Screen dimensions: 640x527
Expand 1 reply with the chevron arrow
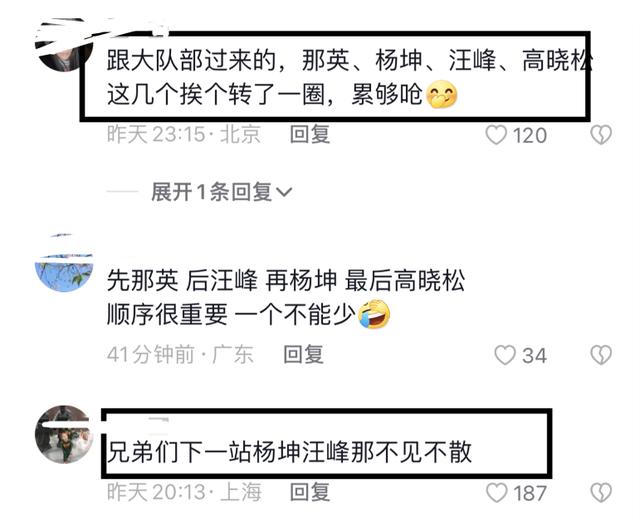(x=284, y=192)
